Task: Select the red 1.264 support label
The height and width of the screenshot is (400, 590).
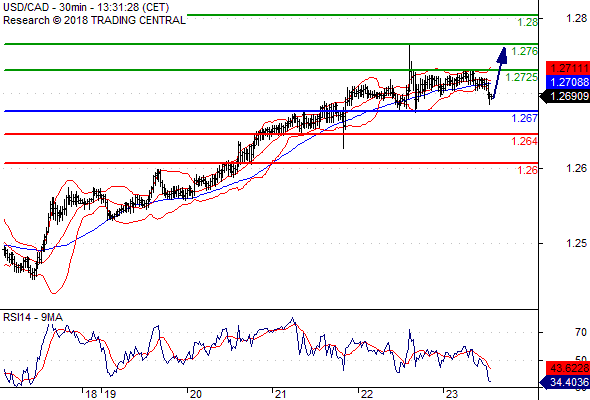Action: coord(525,141)
